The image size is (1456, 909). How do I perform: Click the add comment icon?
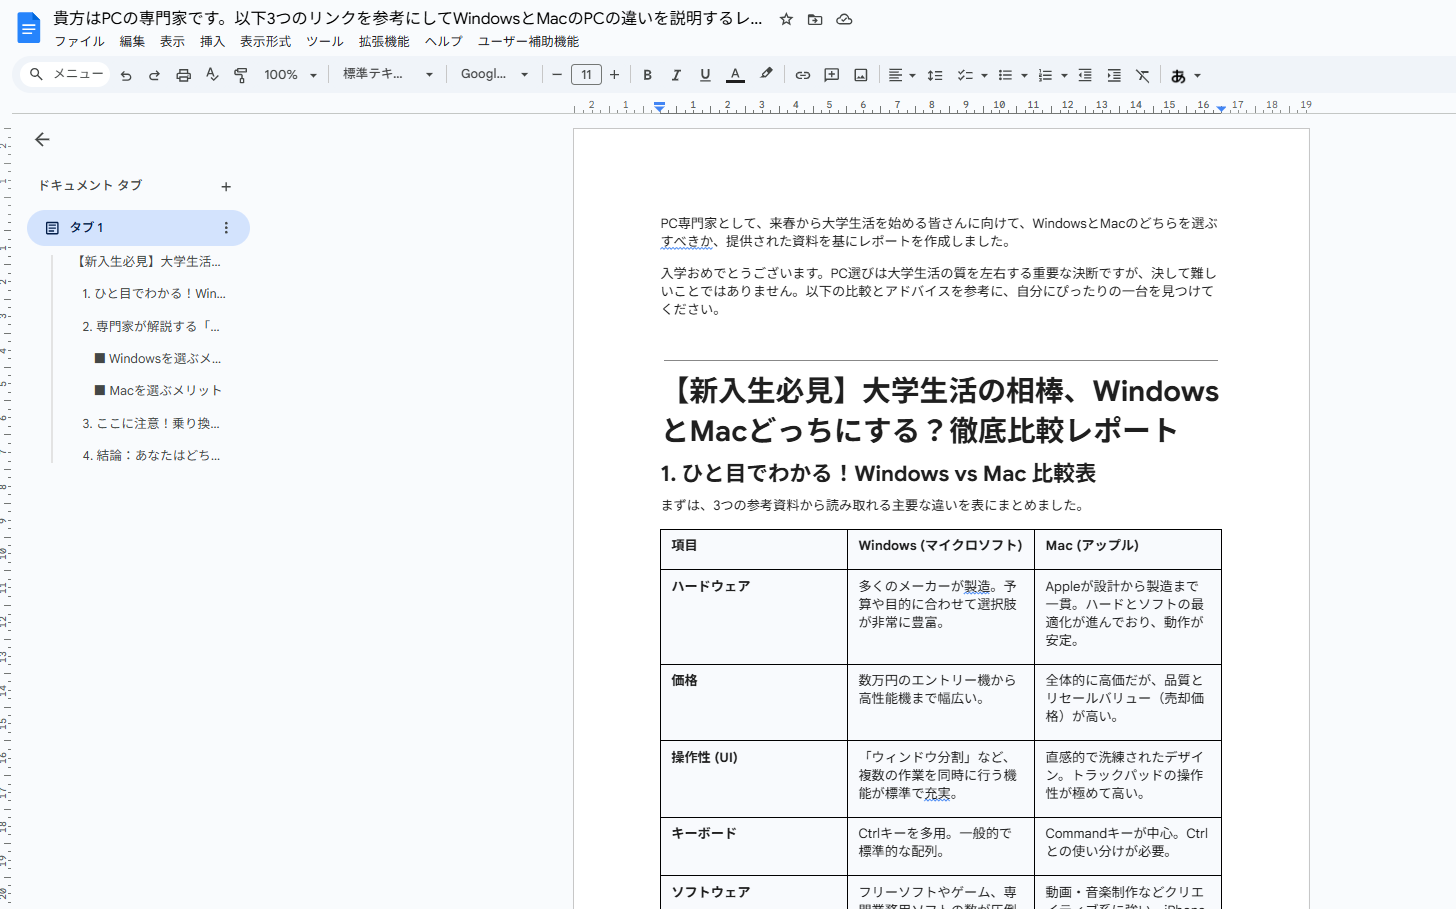831,75
